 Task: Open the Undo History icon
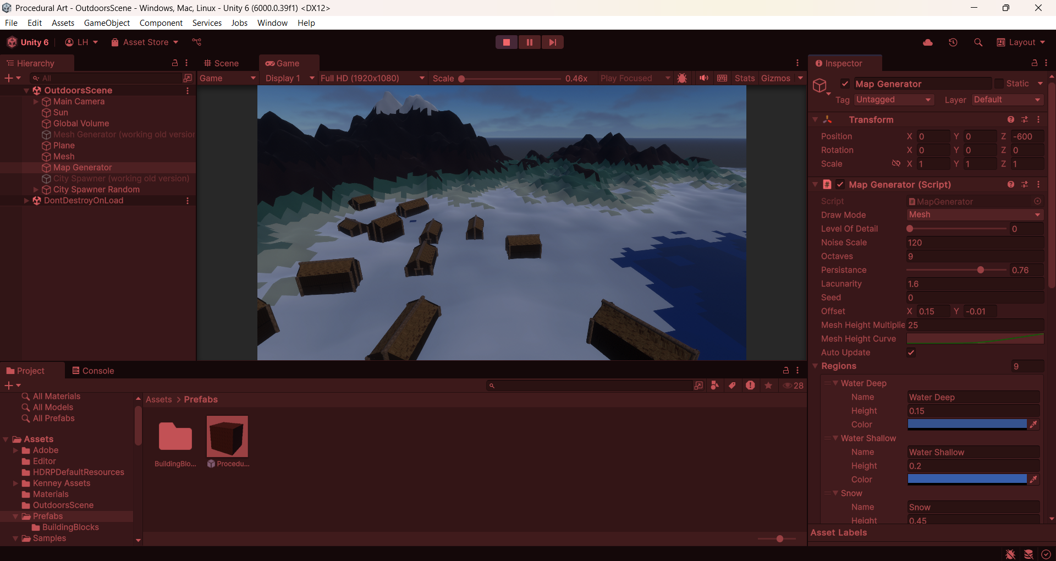pos(953,43)
